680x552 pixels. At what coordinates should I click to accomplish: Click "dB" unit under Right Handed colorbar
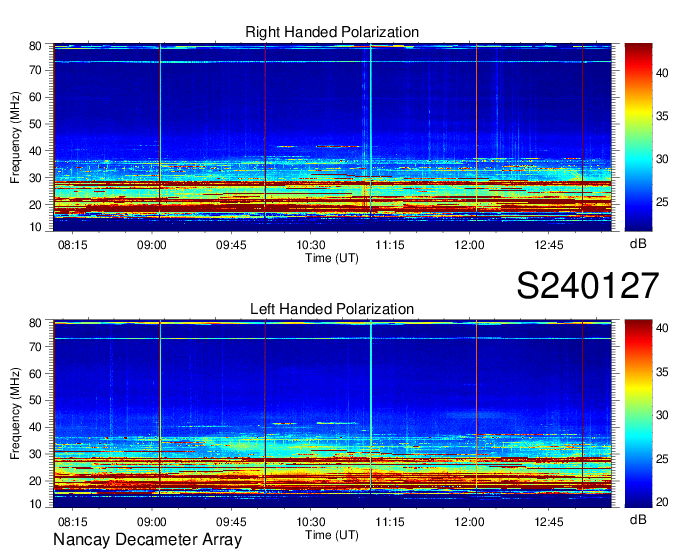click(x=638, y=244)
